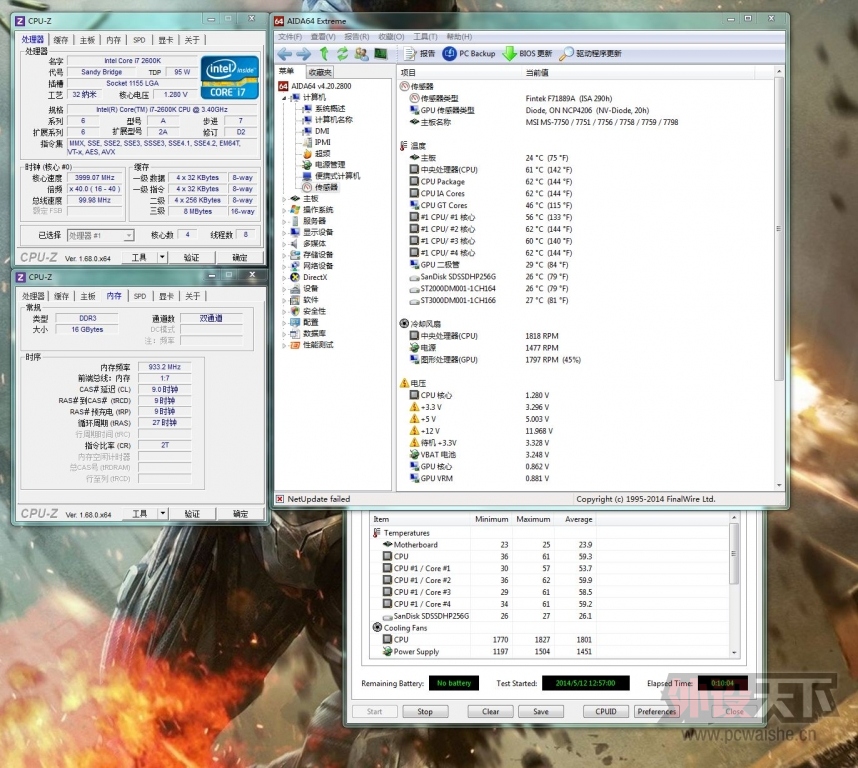Image resolution: width=858 pixels, height=768 pixels.
Task: Click BIOS 更新 green download arrow
Action: coord(527,54)
